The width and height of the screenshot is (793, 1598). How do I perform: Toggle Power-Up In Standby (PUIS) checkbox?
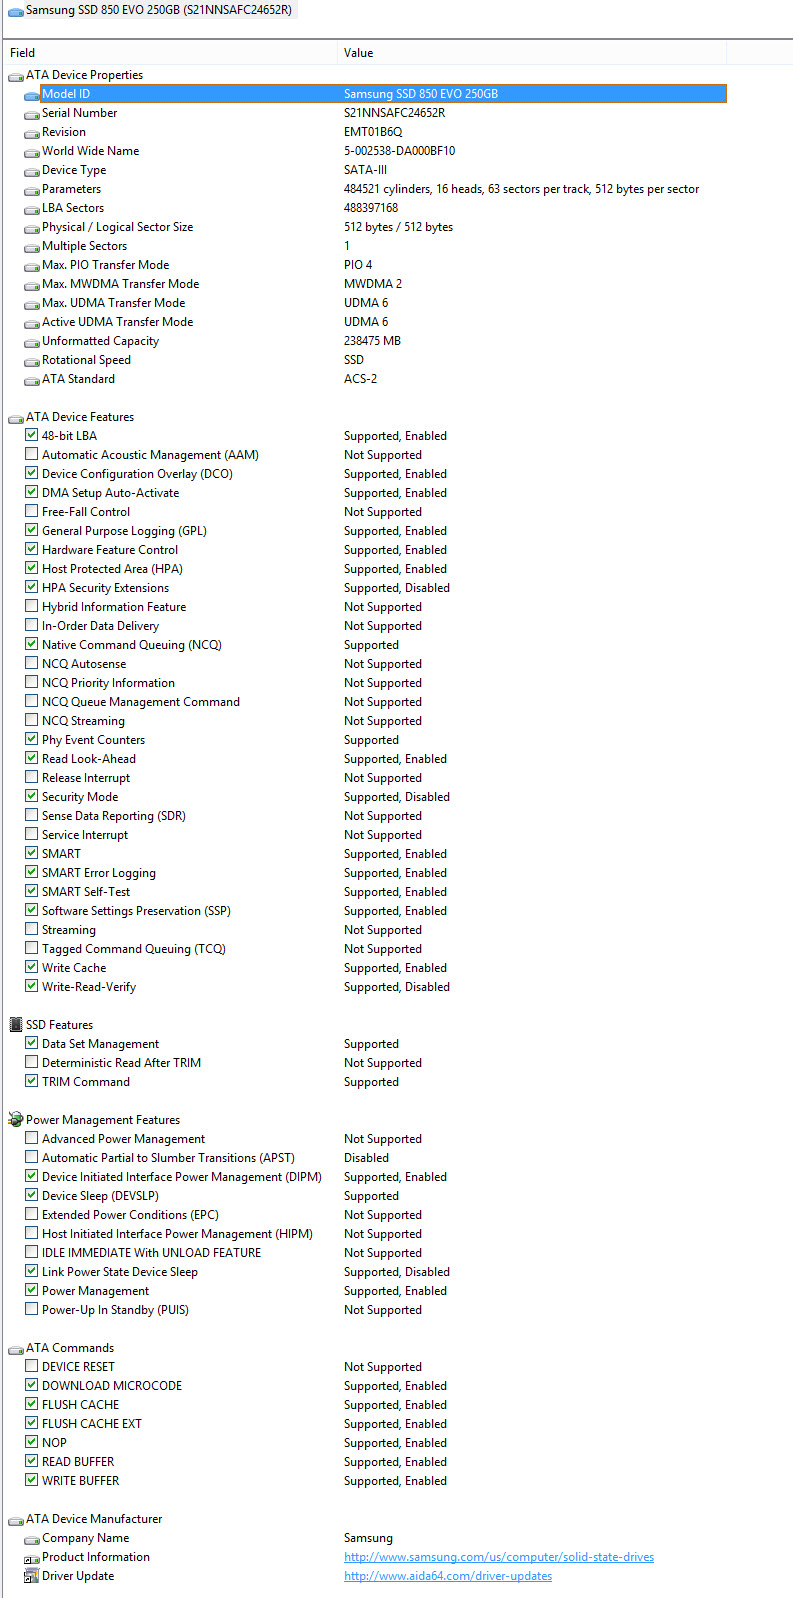pos(32,1309)
